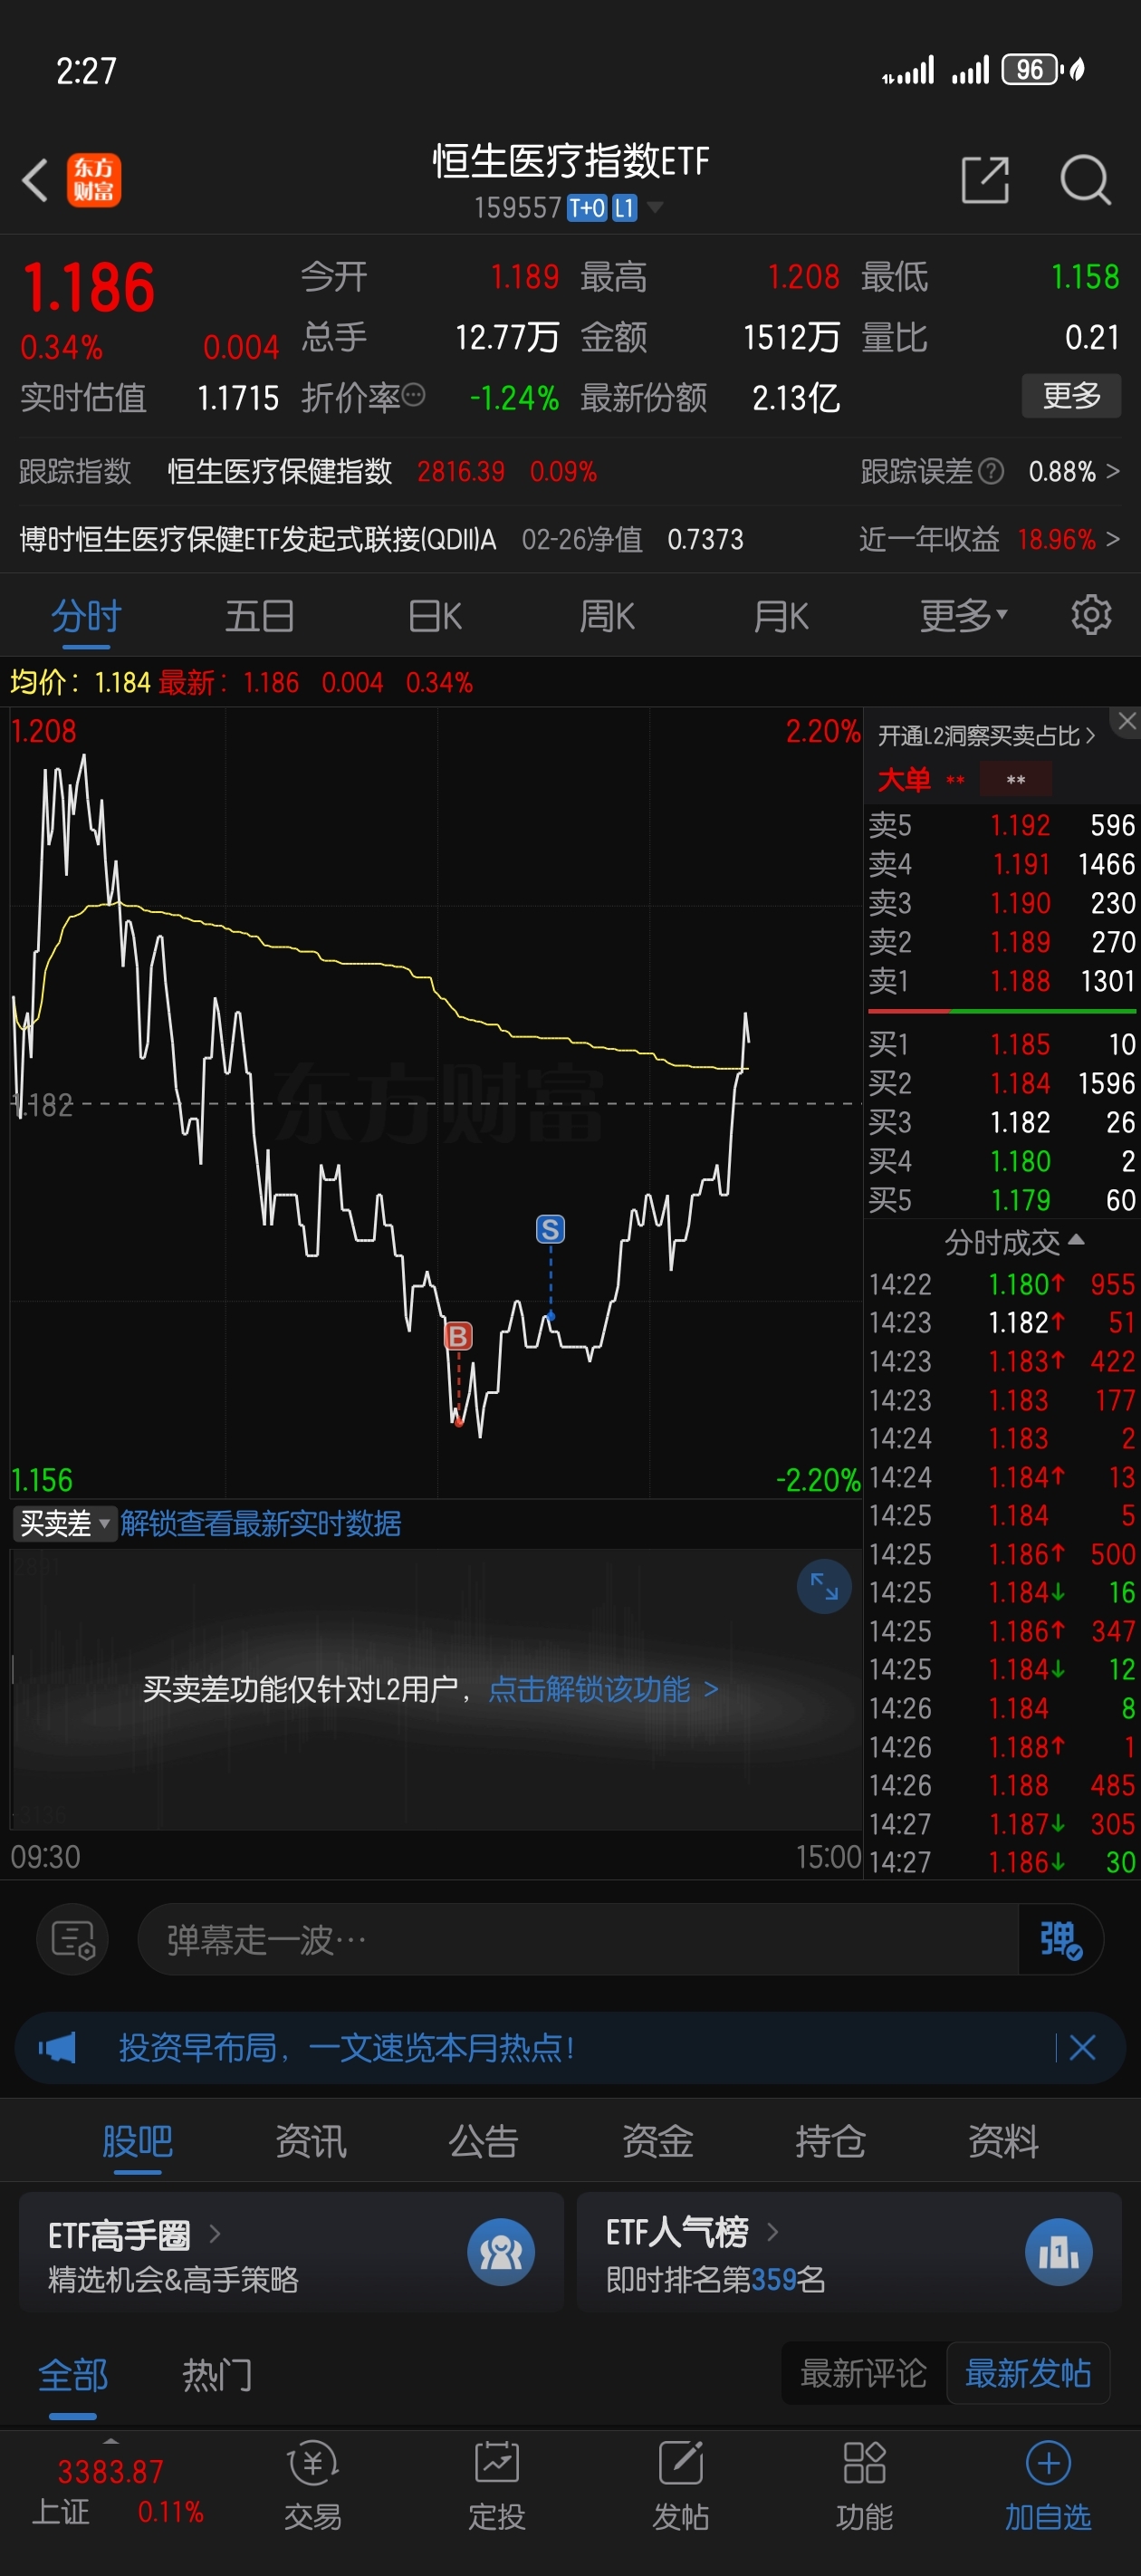1141x2576 pixels.
Task: Expand the stock code dropdown arrow
Action: (655, 208)
